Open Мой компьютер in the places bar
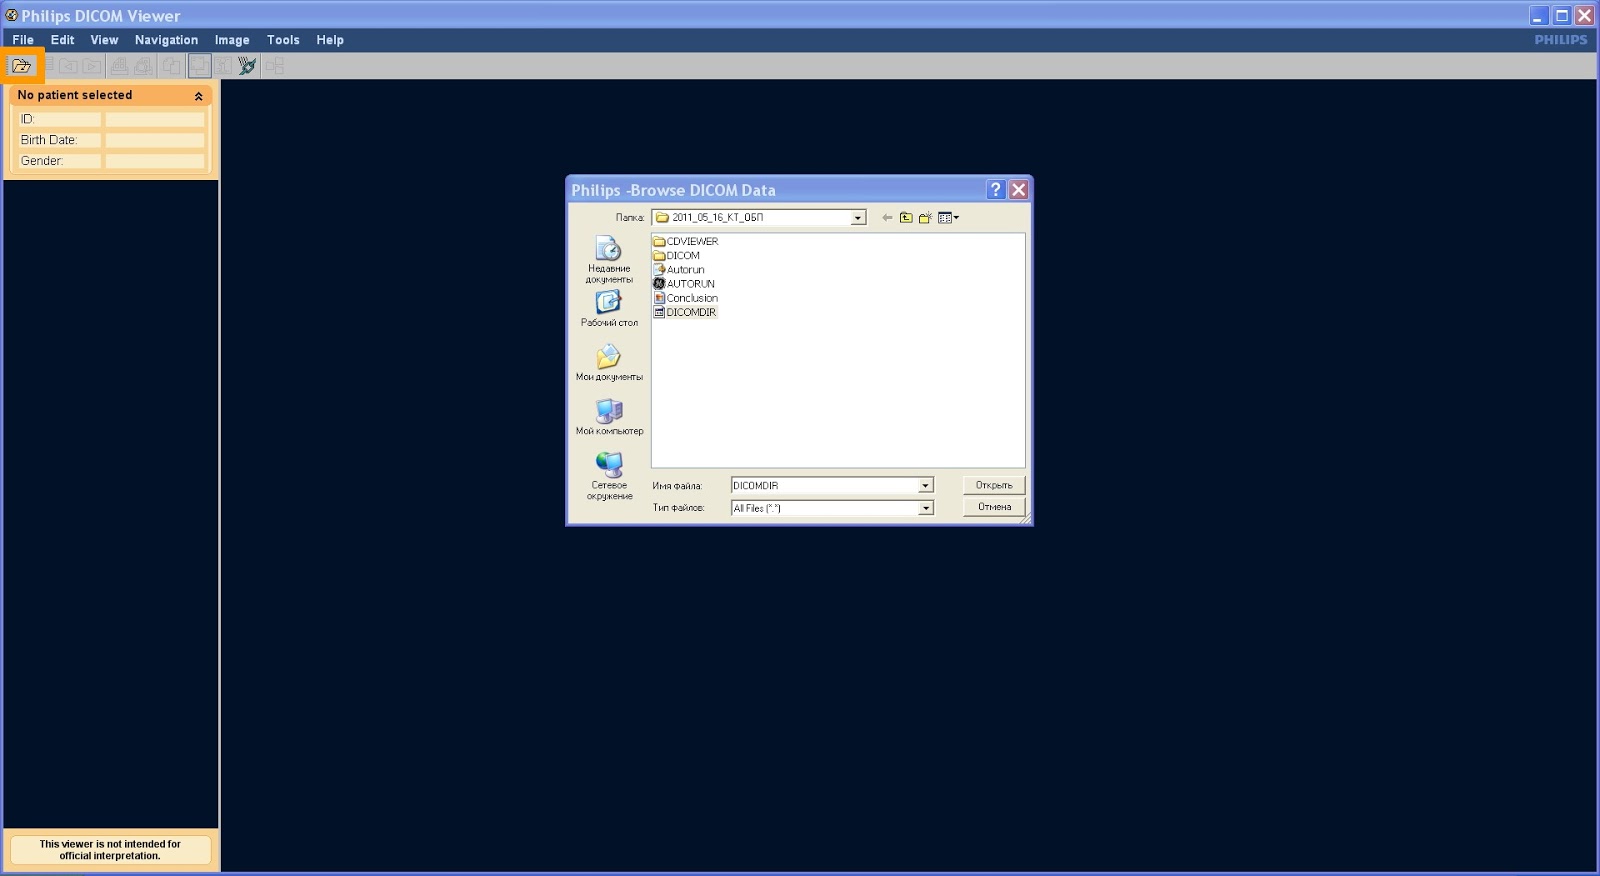 (609, 417)
